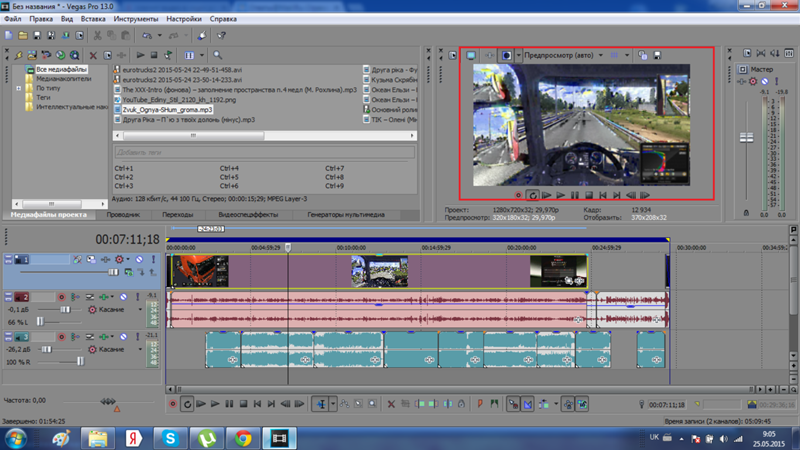Open overlays grid dropdown in preview toolbar

click(627, 55)
